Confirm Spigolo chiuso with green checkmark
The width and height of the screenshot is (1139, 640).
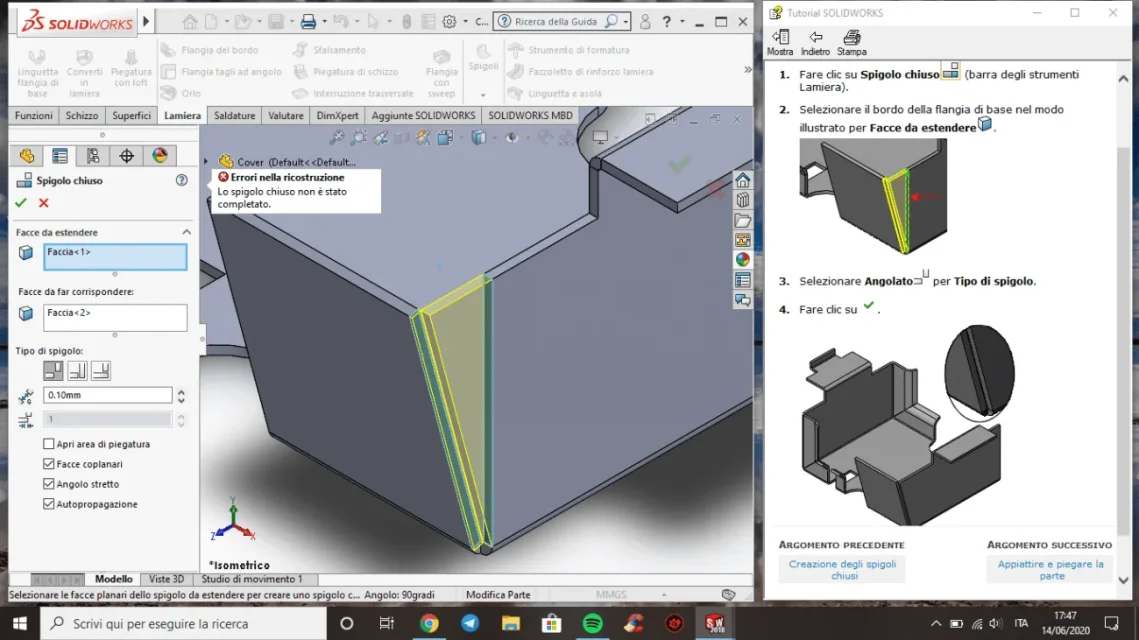tap(21, 203)
